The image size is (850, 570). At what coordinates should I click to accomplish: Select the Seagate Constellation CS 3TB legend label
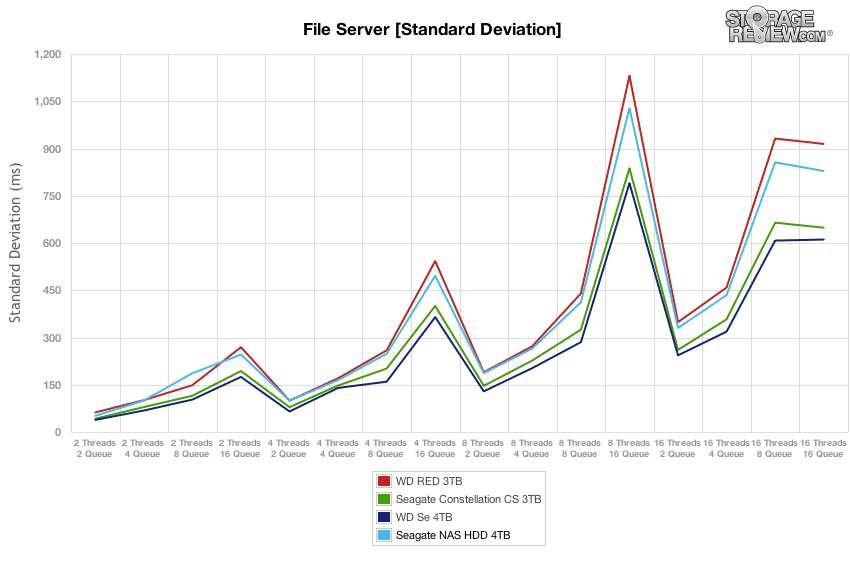468,499
